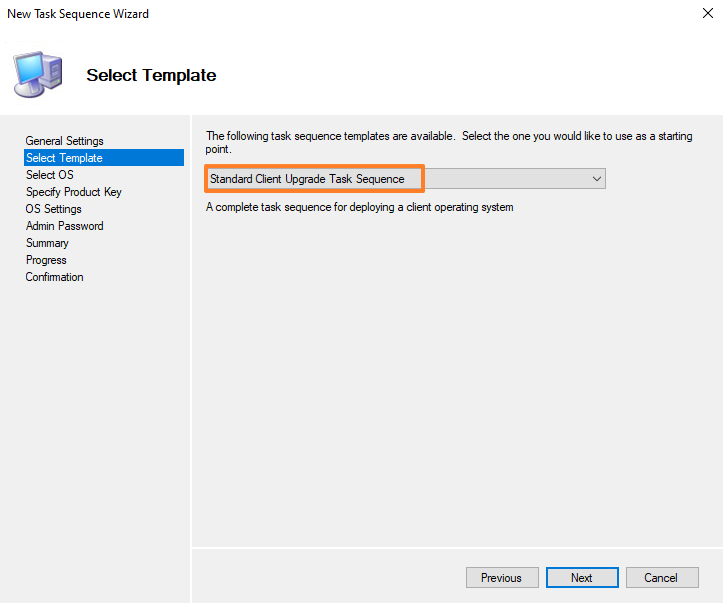
Task: Open the Confirmation step
Action: click(54, 277)
